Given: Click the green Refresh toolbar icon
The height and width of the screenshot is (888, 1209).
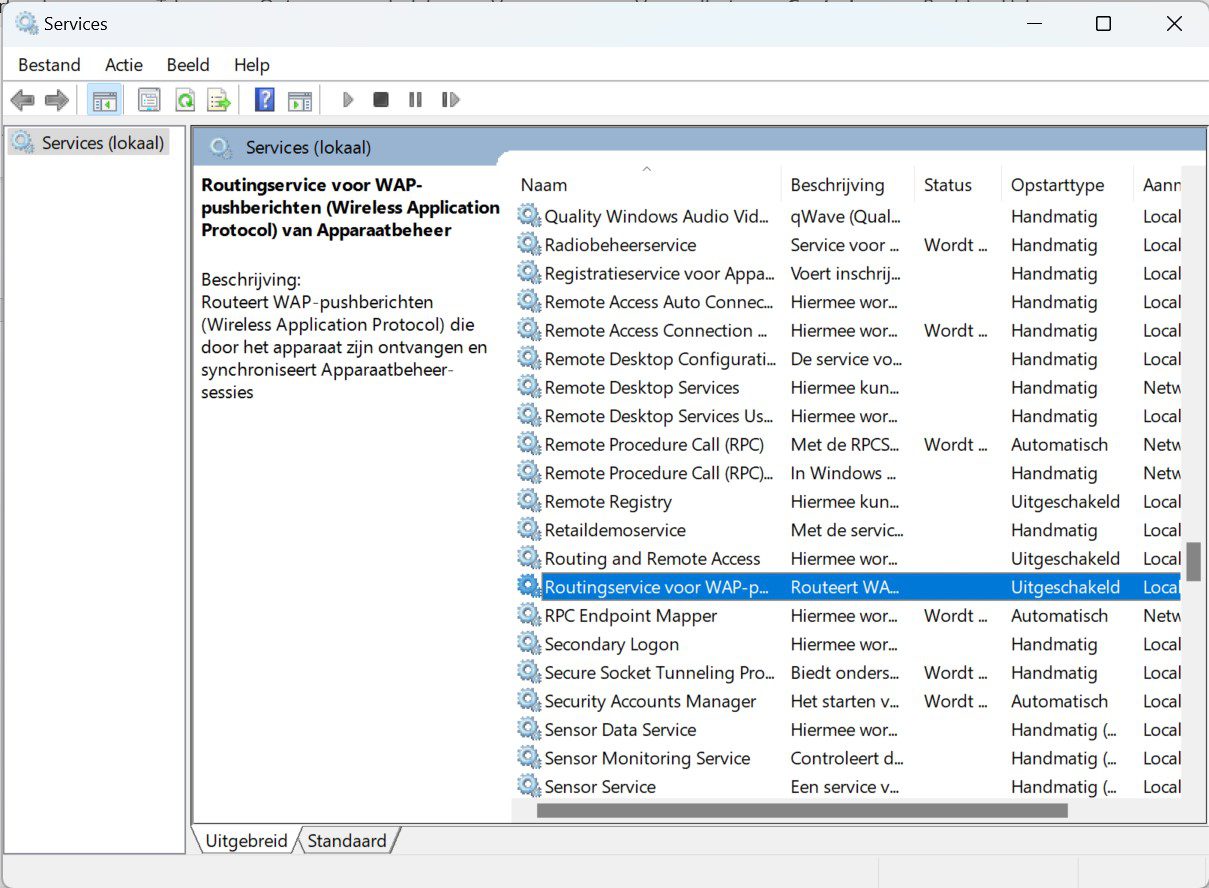Looking at the screenshot, I should (x=185, y=100).
